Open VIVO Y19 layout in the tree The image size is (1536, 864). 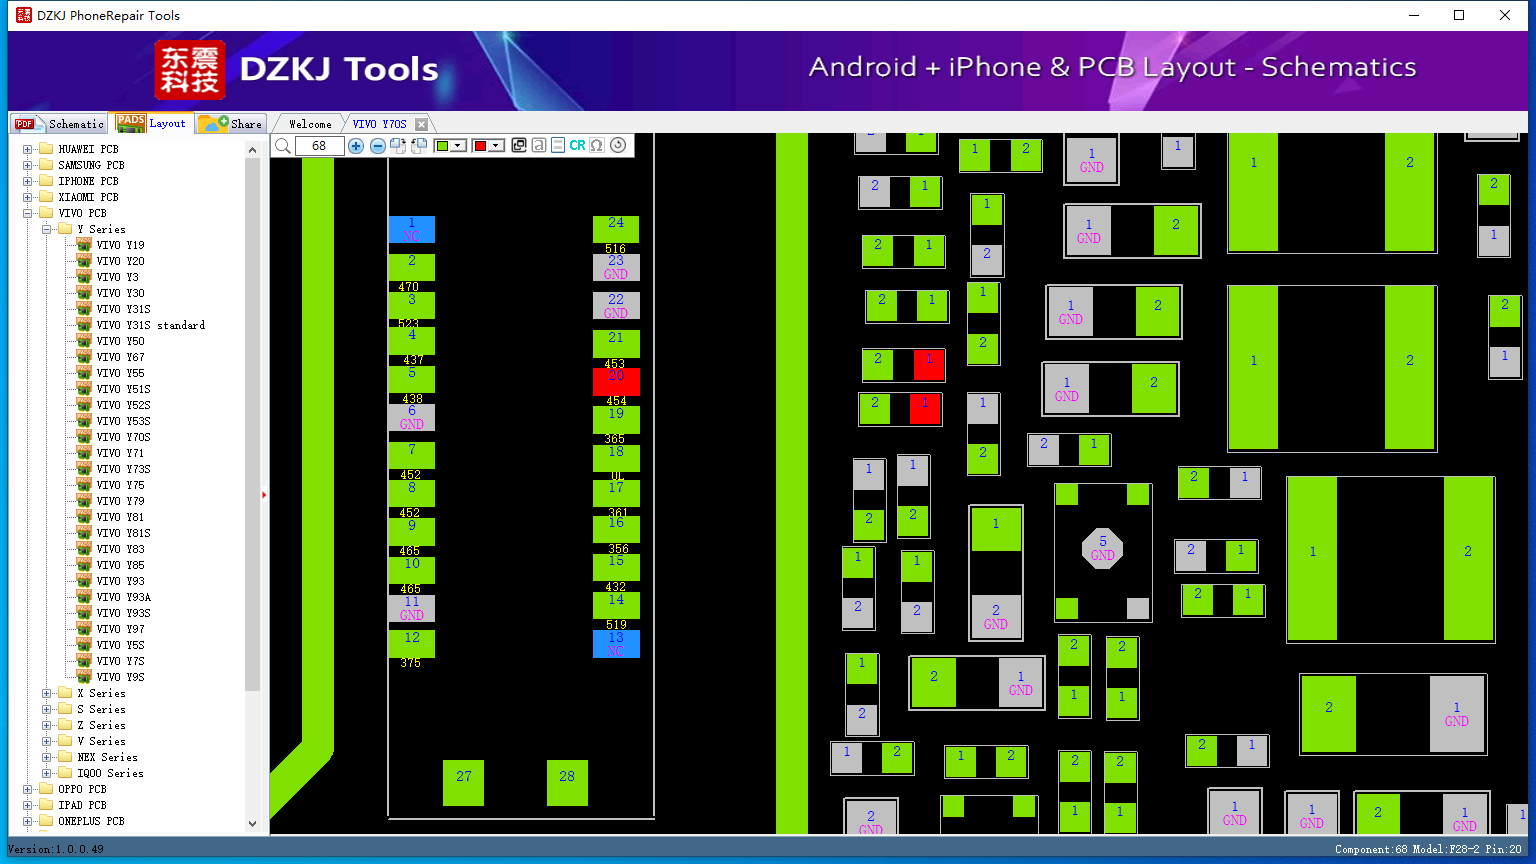click(x=120, y=245)
